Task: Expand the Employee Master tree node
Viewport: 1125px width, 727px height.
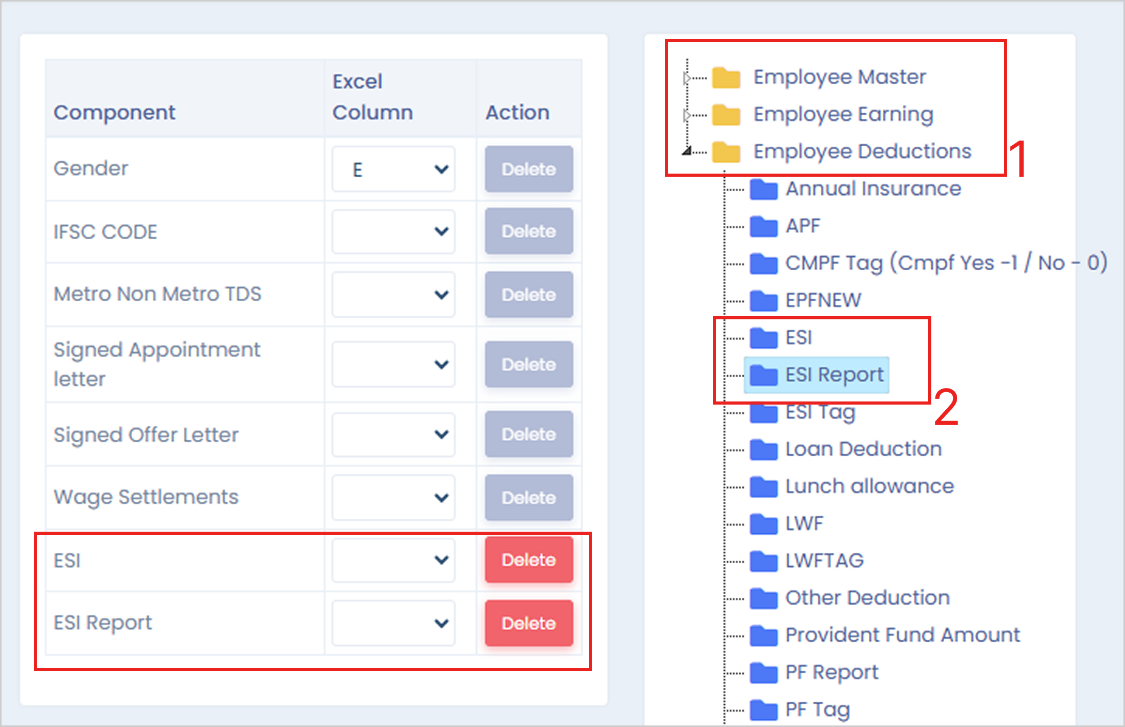Action: coord(686,78)
